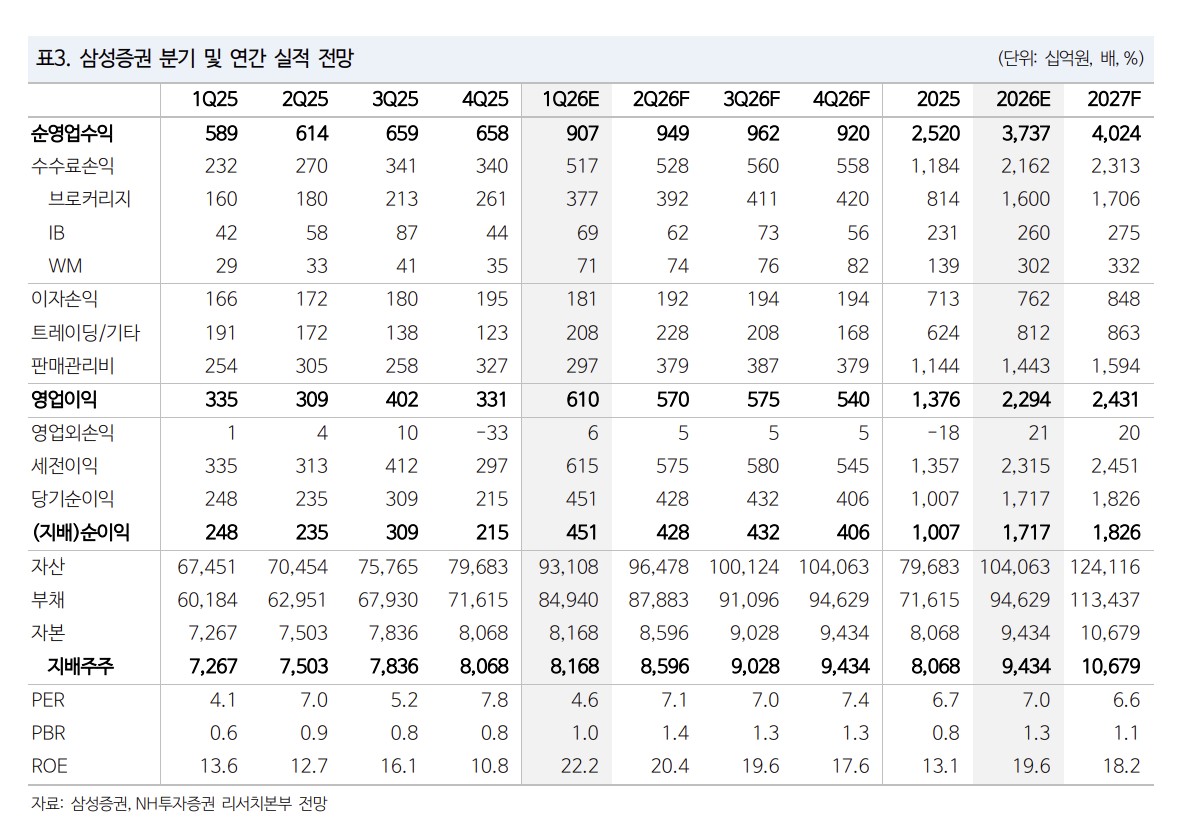The width and height of the screenshot is (1188, 834).
Task: Click 2026E net operating revenue value 3,737
Action: click(1026, 133)
